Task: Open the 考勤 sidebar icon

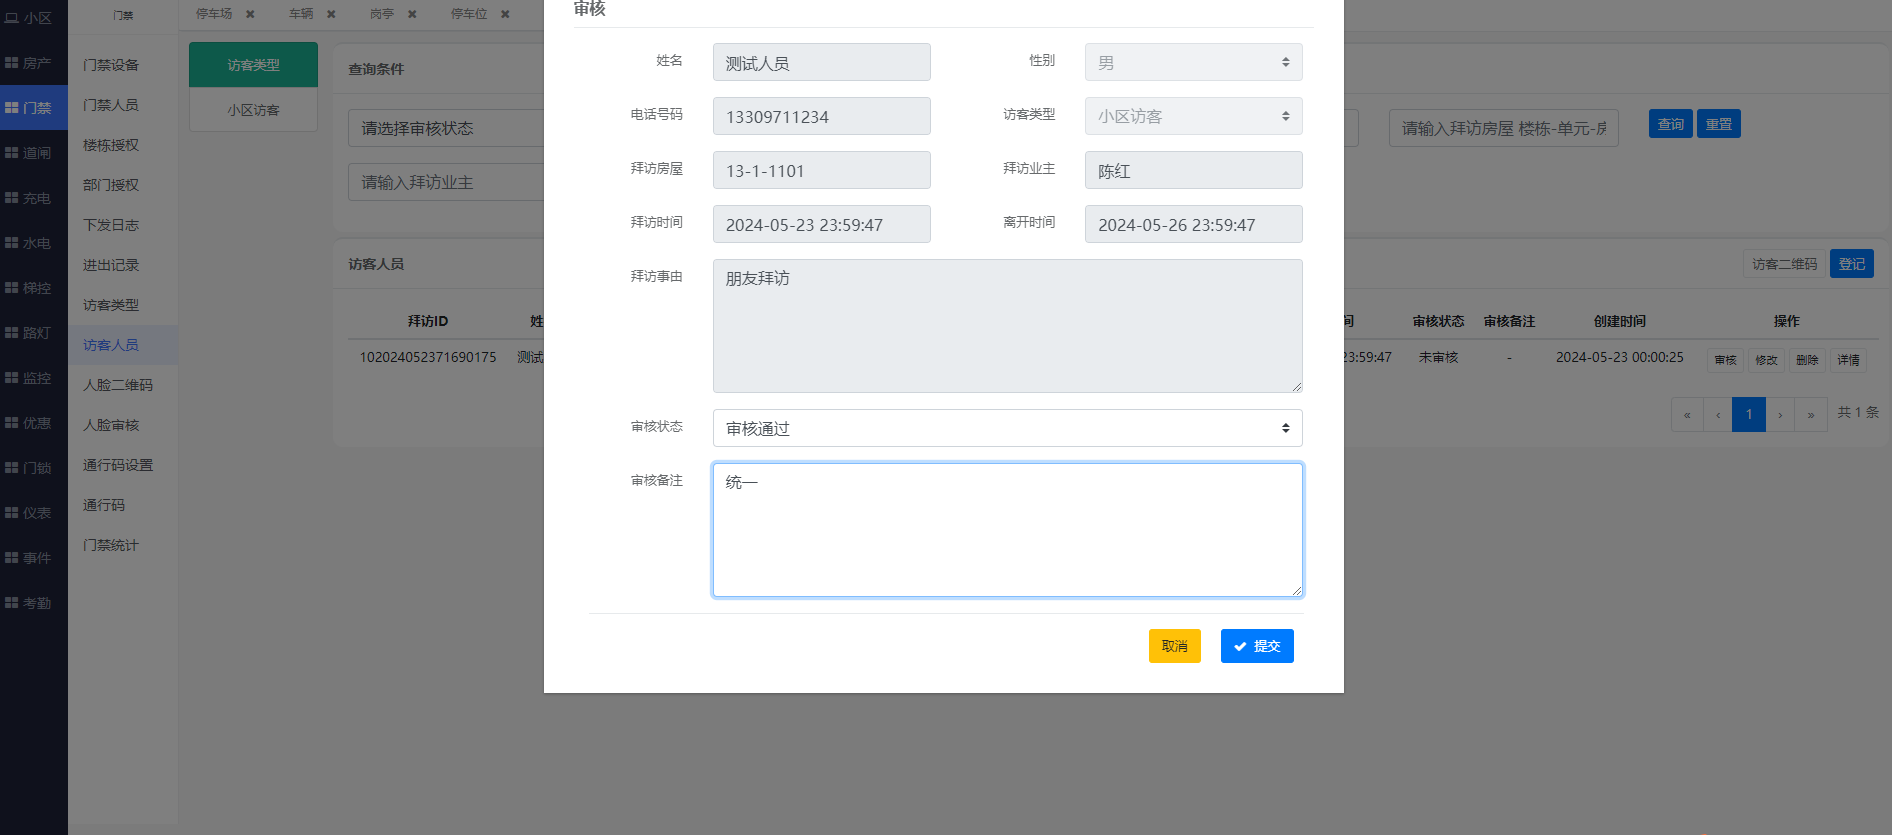Action: click(12, 603)
